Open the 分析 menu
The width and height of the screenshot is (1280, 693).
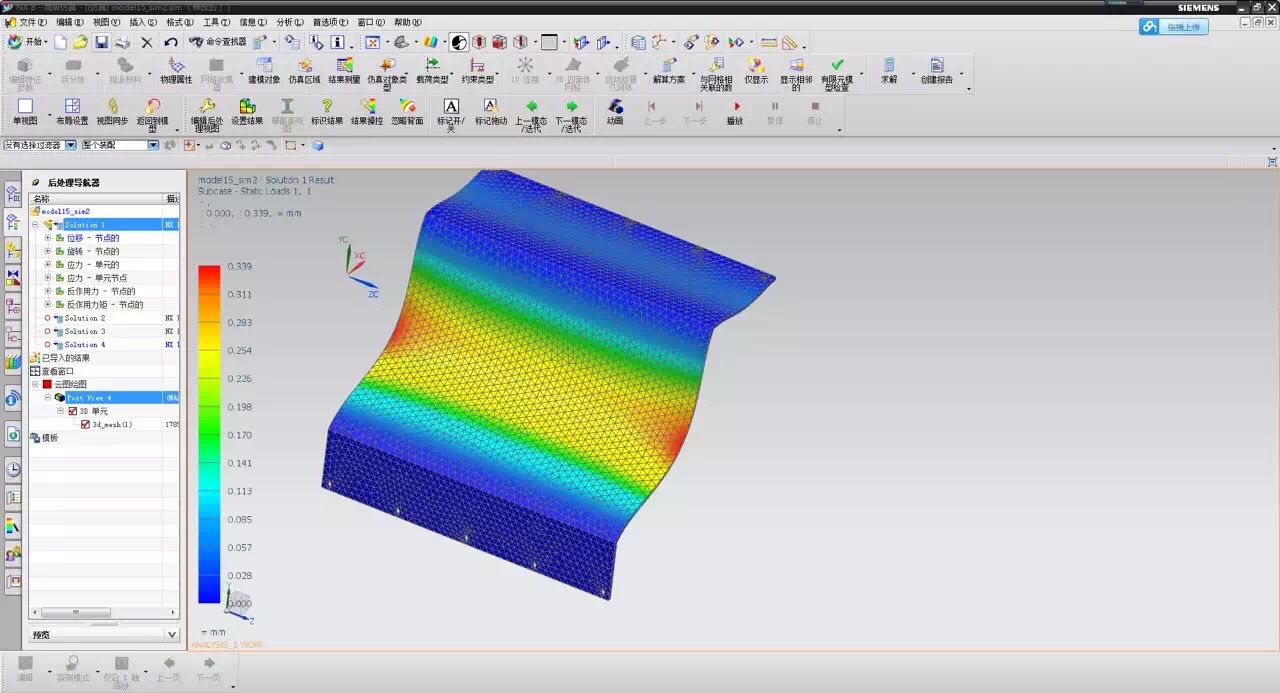coord(290,22)
